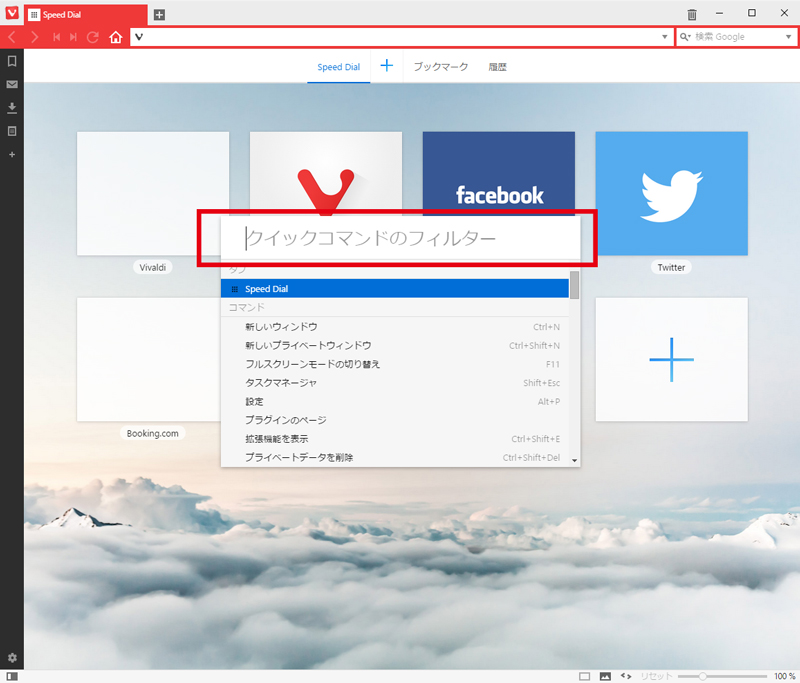Click the Twitter label under thumbnail
This screenshot has height=683, width=800.
click(x=671, y=267)
